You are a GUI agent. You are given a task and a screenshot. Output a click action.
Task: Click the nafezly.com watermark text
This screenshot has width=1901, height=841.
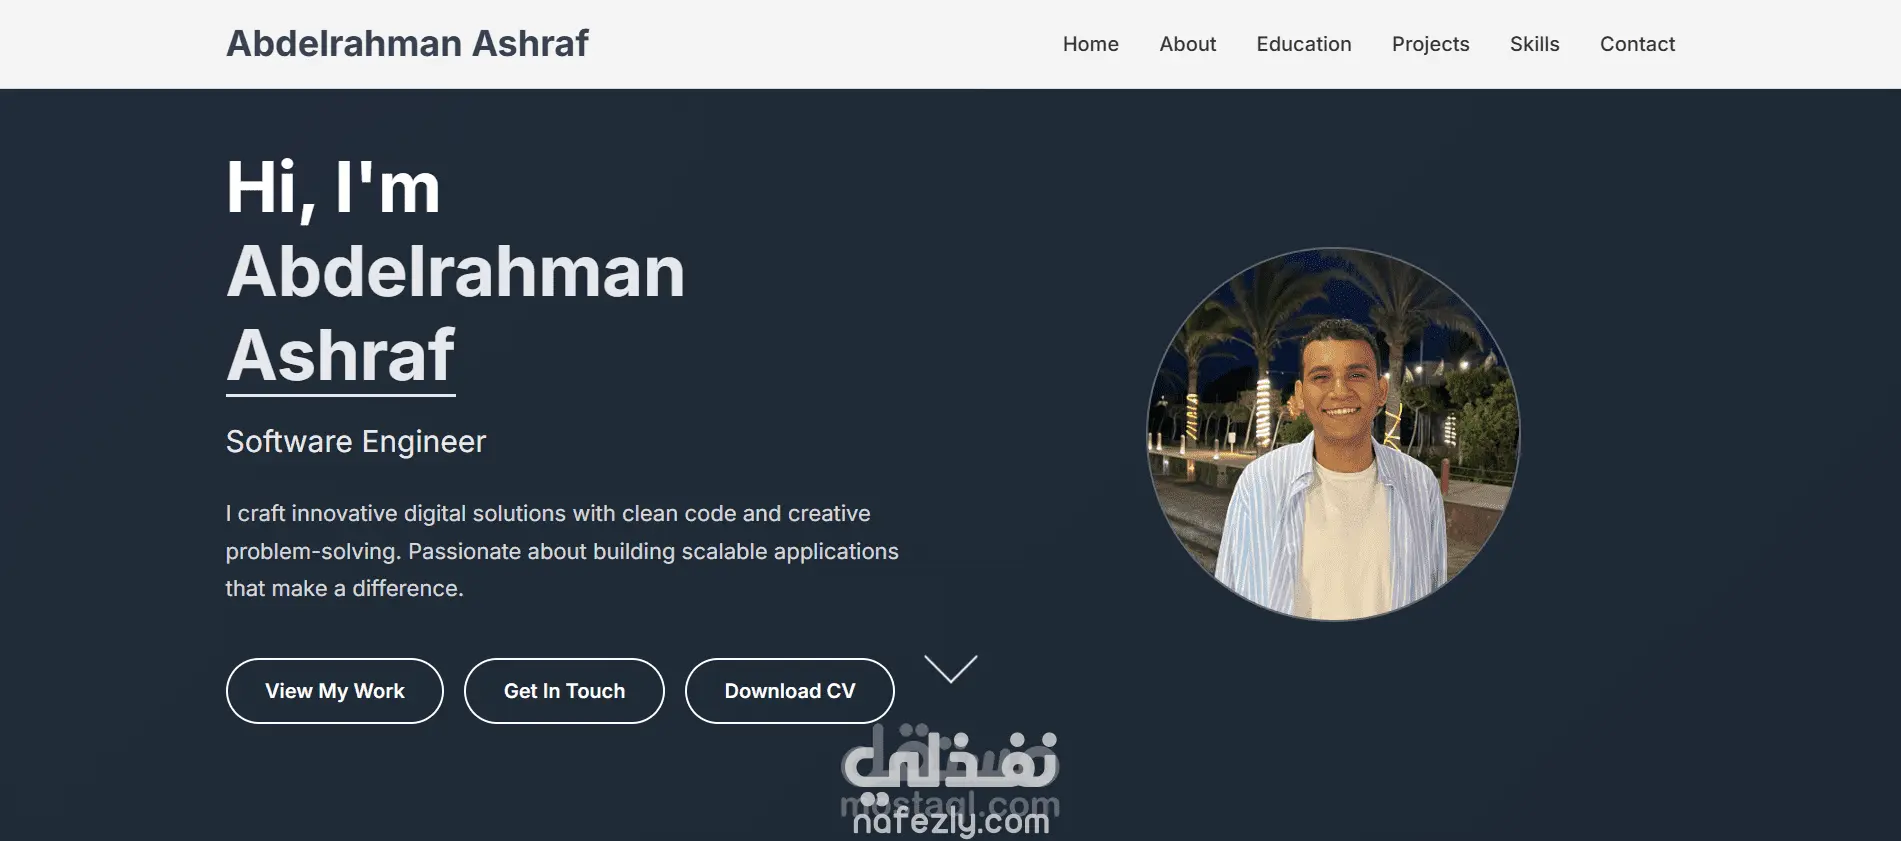pos(951,822)
